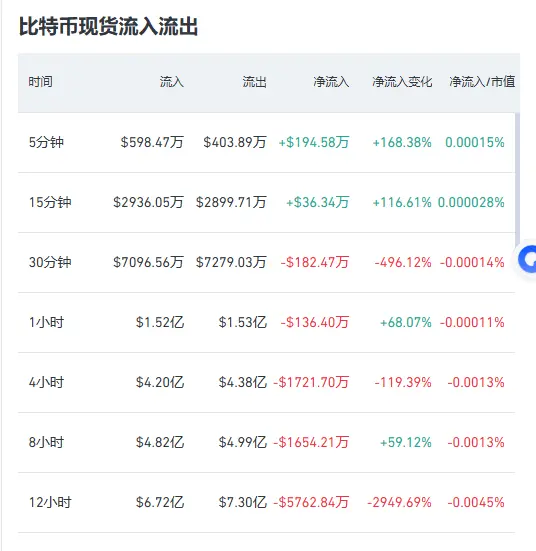Click outflow value $403.89万

coord(235,142)
